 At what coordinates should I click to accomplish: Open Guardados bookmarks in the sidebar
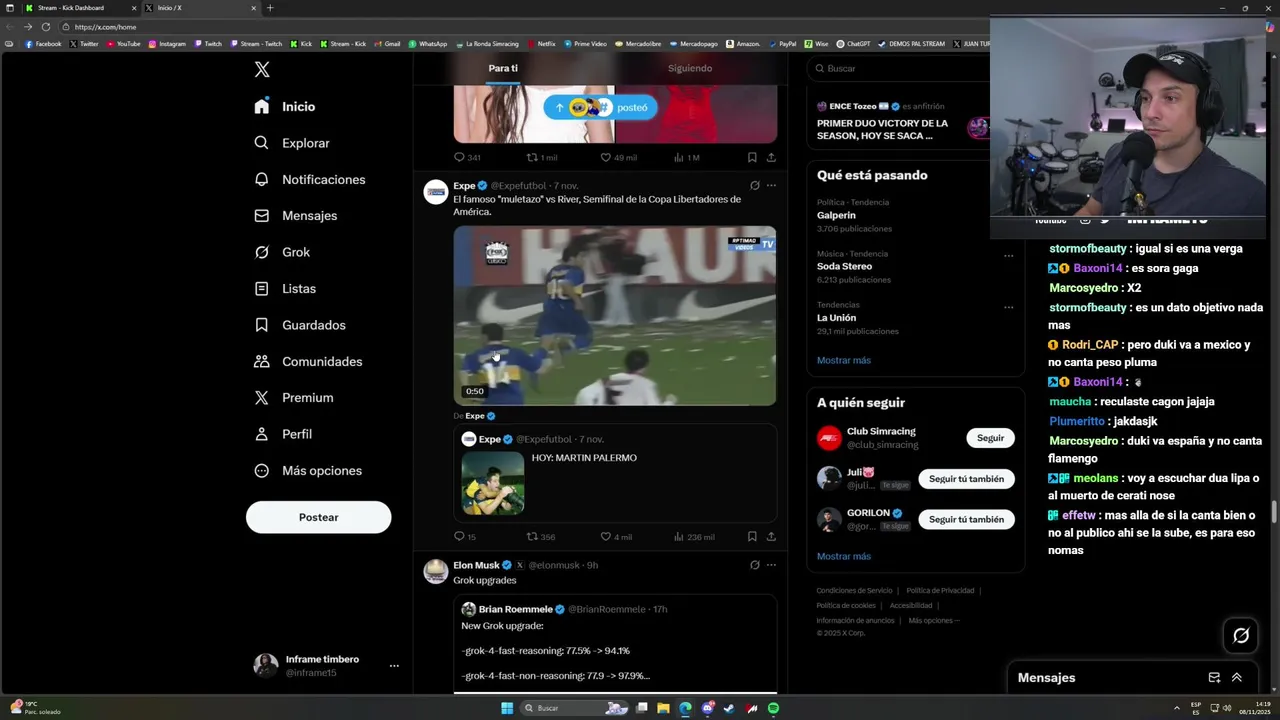[x=300, y=325]
